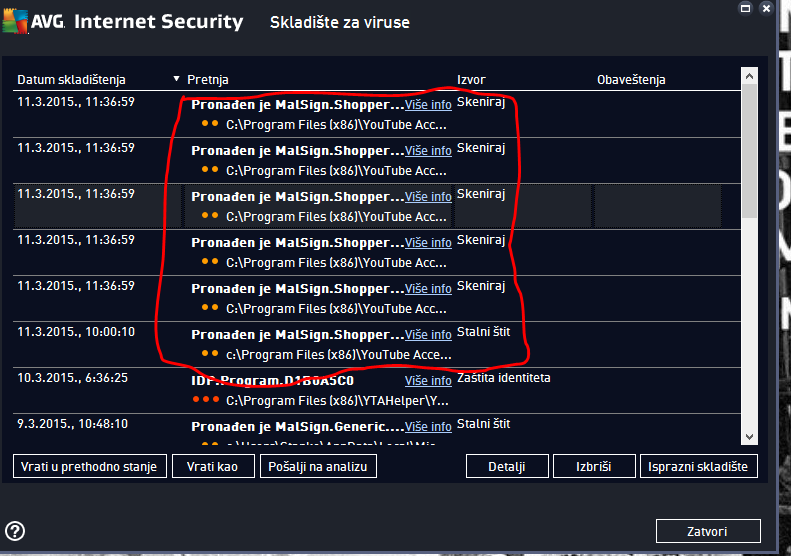Click the 'IDP.Program.D1B0A5C0' threat name
791x556 pixels.
272,380
